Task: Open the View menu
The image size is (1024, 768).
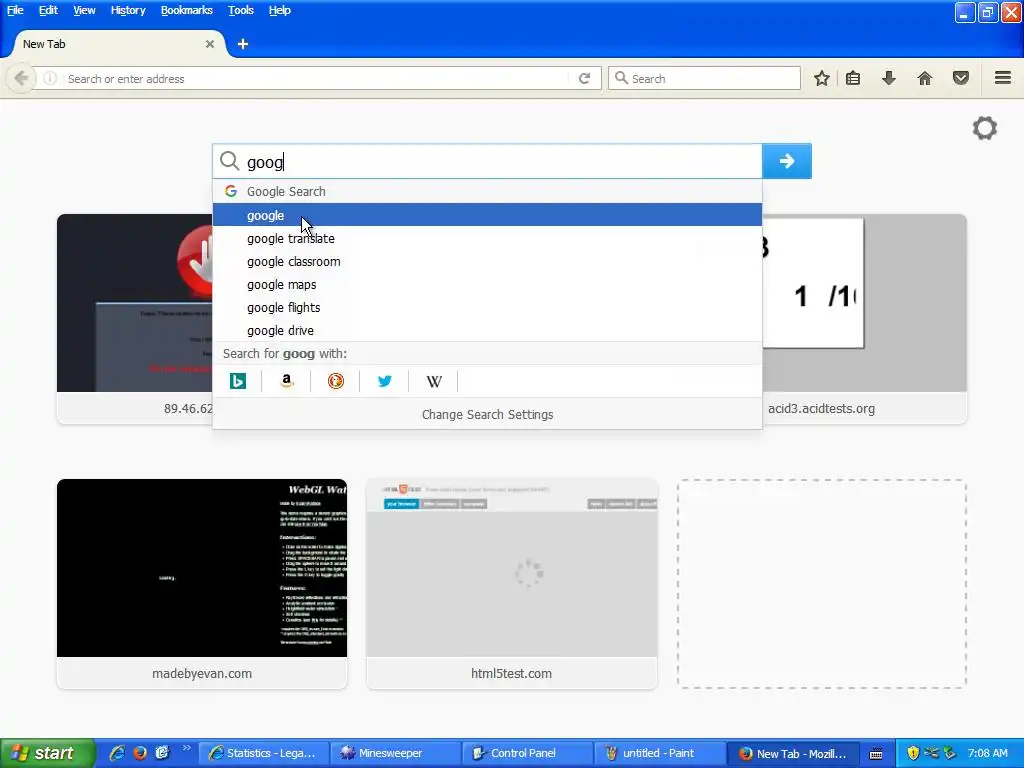Action: 84,10
